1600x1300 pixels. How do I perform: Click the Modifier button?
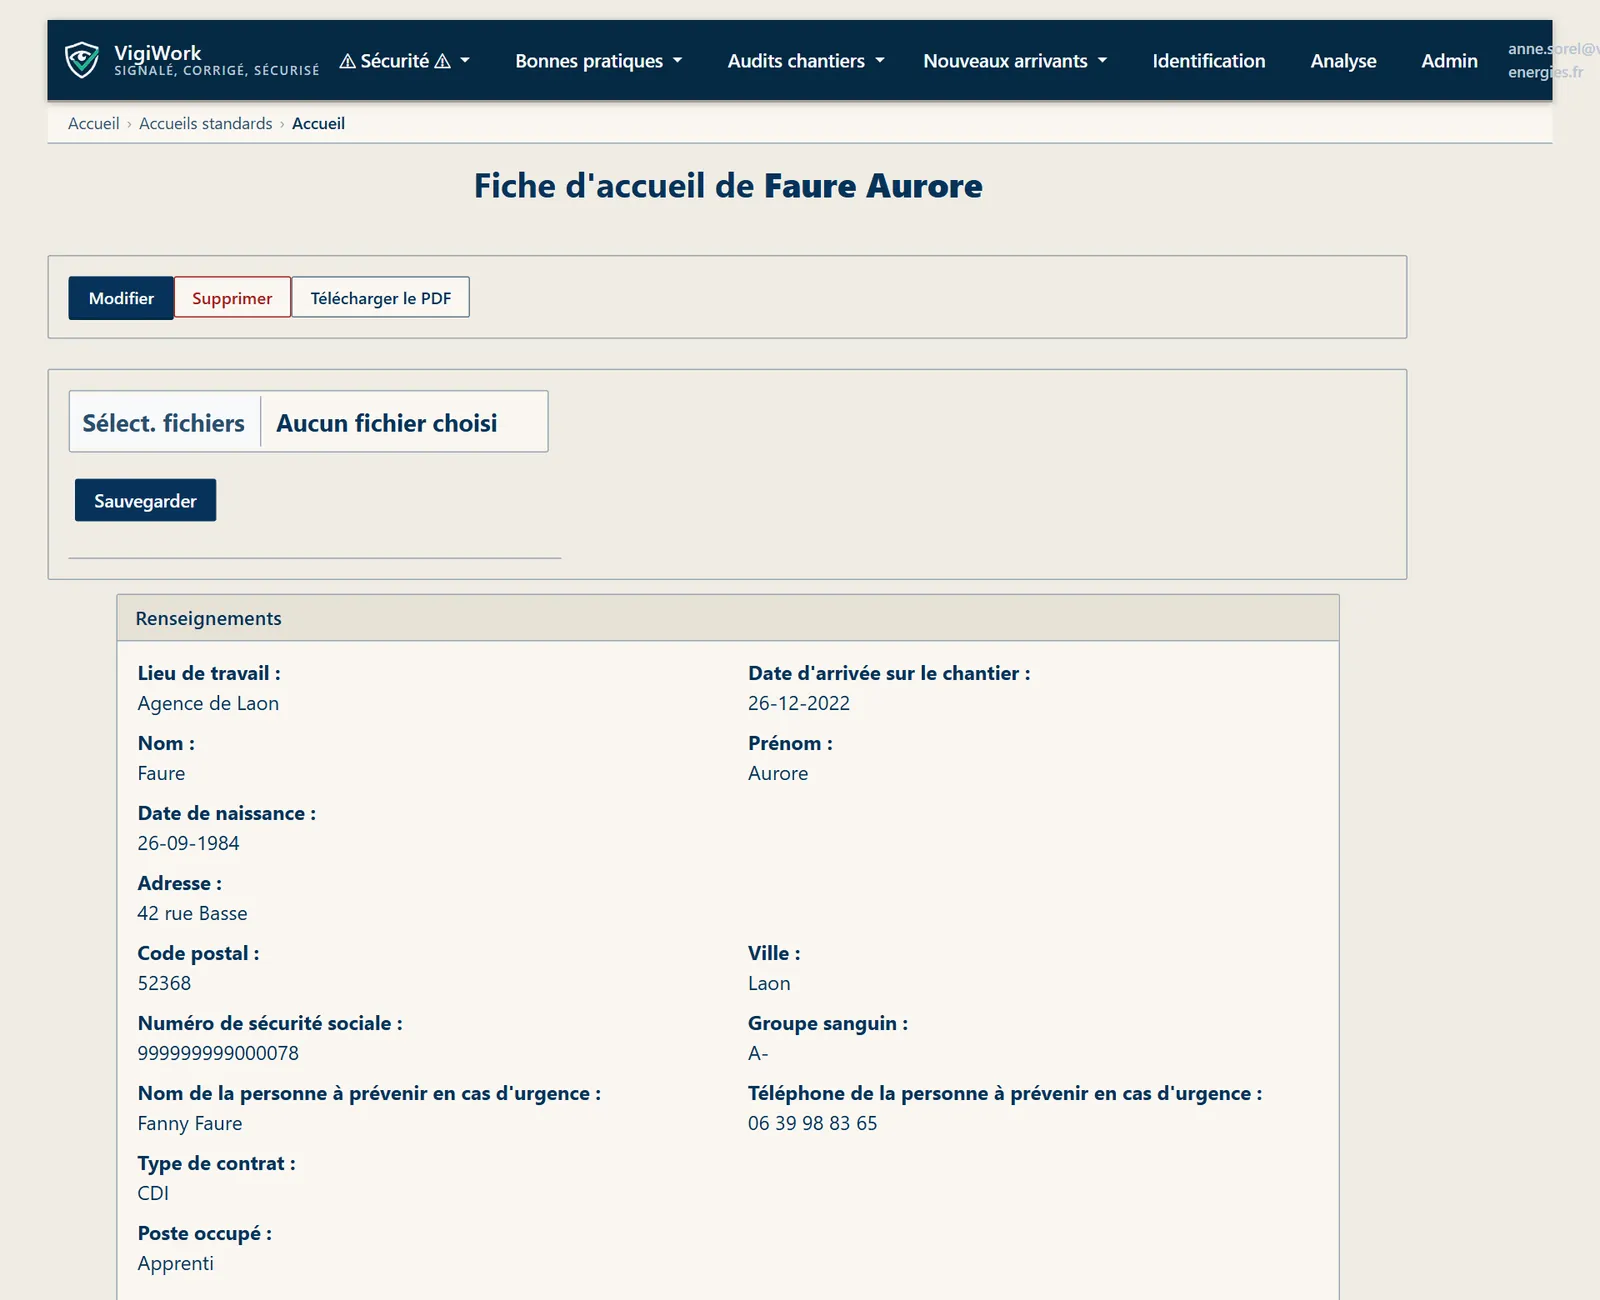point(121,298)
